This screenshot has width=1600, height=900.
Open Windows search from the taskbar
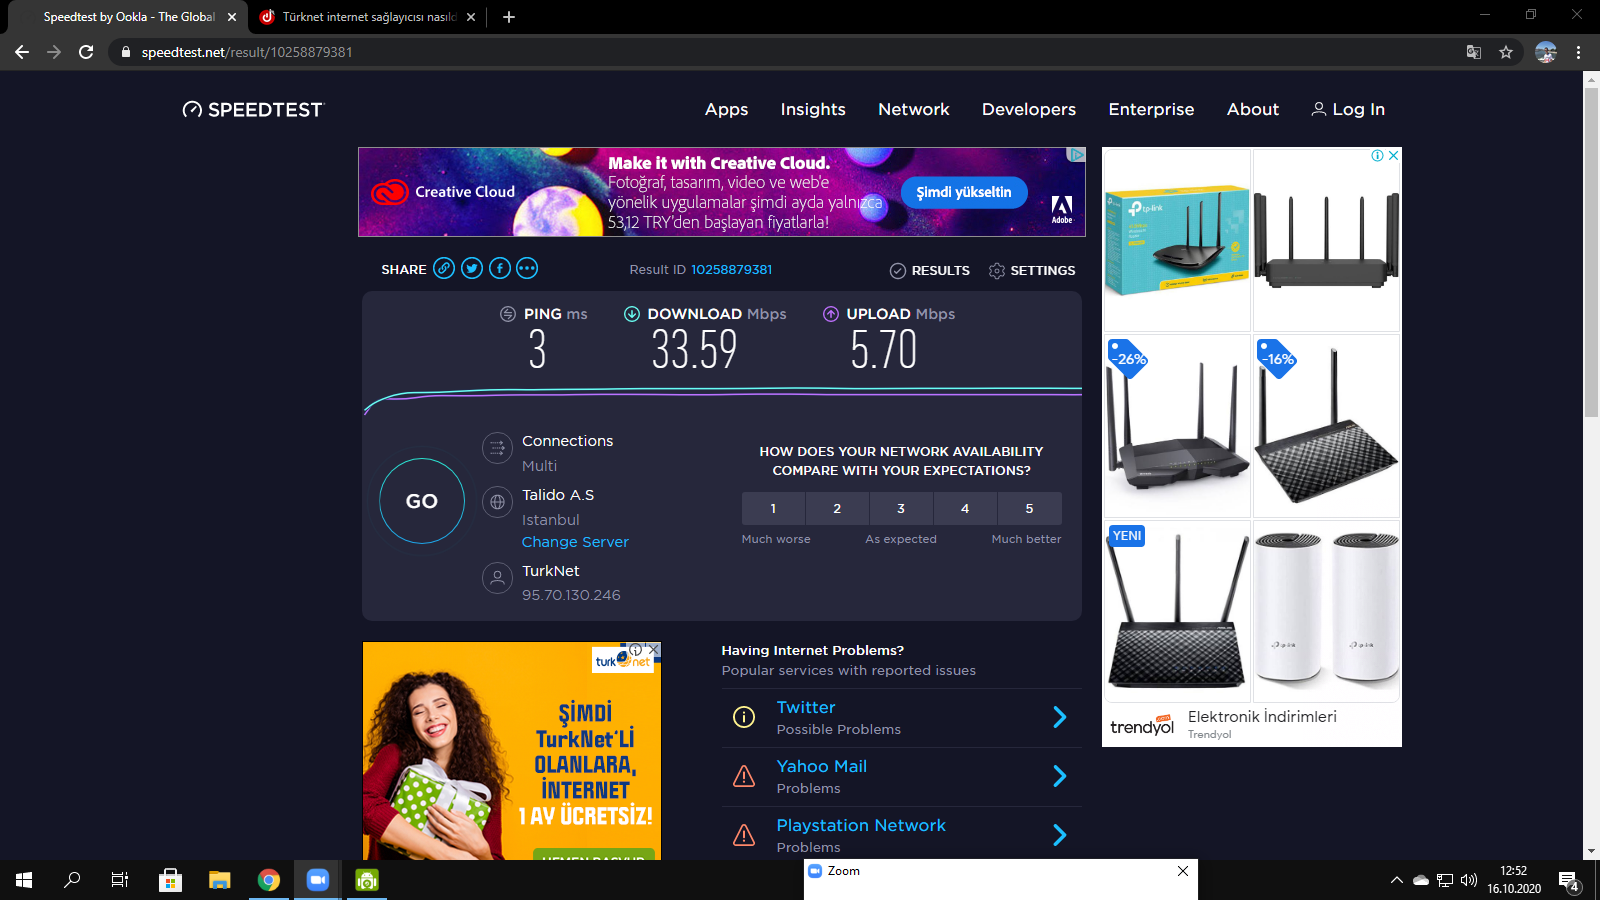click(x=72, y=880)
